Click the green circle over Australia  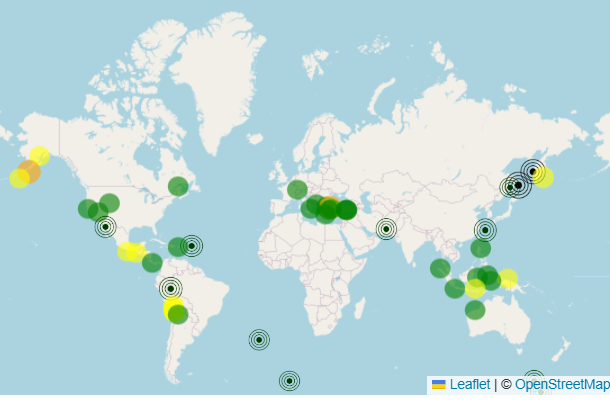point(475,310)
